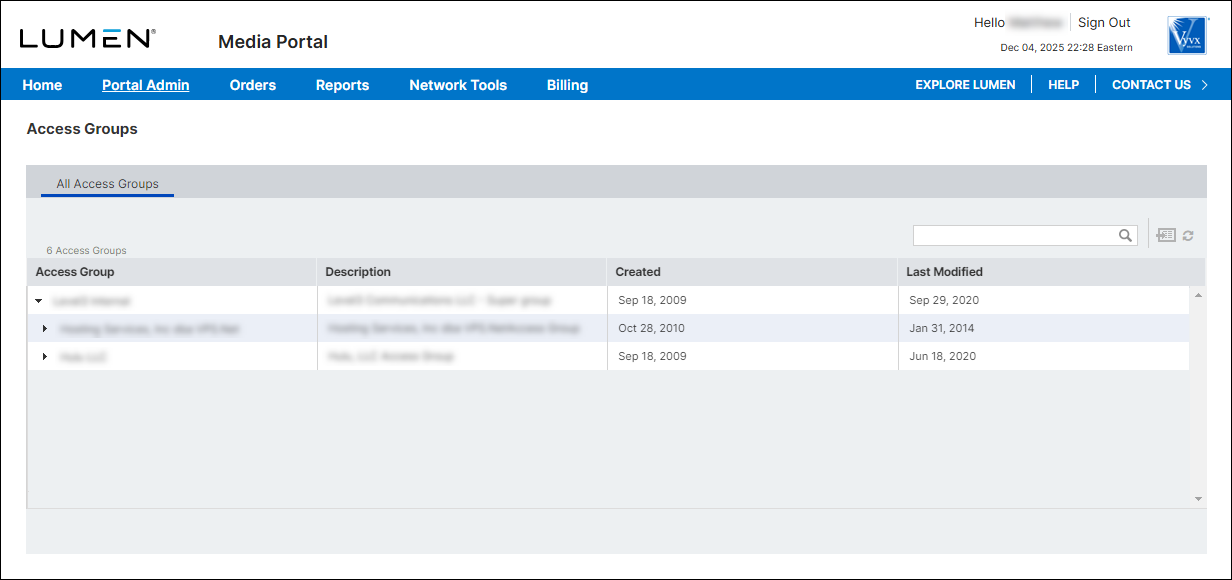Click the export list icon
Screen dimensions: 1232x580
click(1166, 235)
